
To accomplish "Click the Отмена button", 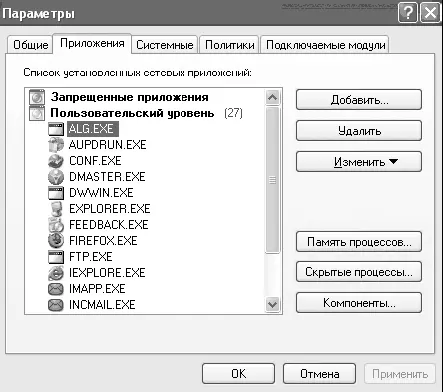I will pyautogui.click(x=319, y=374).
